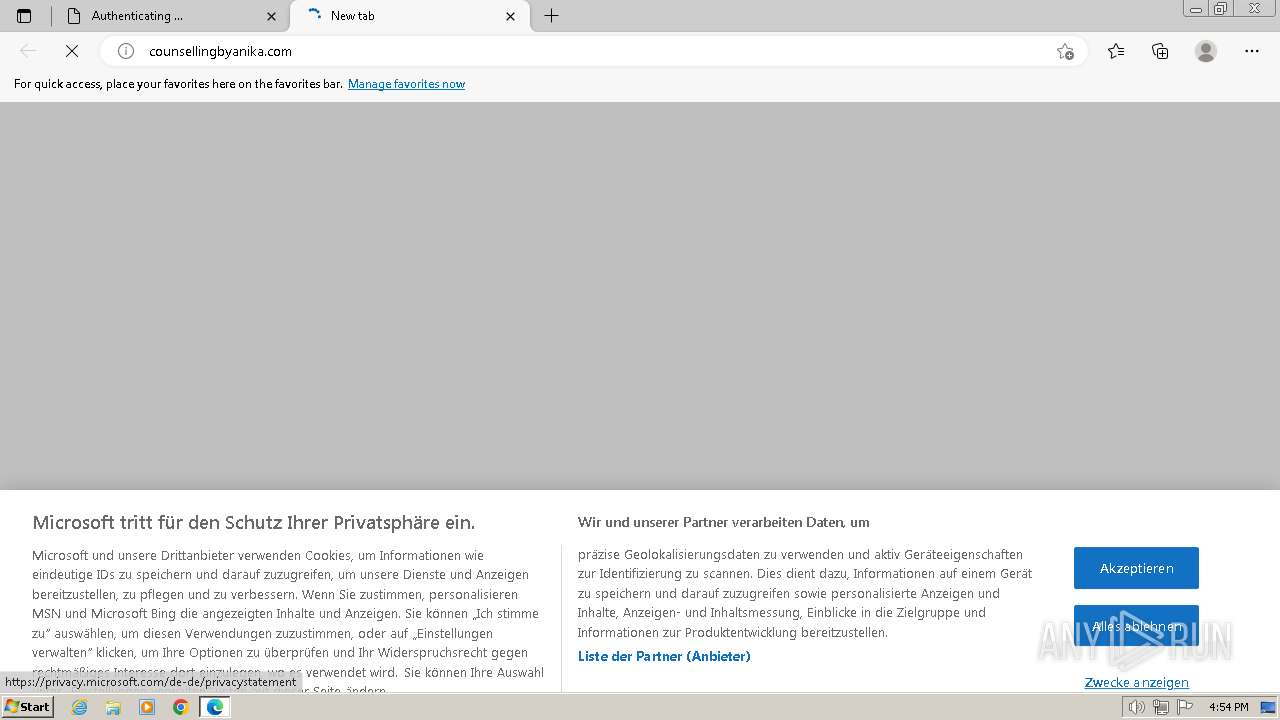The height and width of the screenshot is (720, 1280).
Task: Open File Explorer from taskbar
Action: (113, 707)
